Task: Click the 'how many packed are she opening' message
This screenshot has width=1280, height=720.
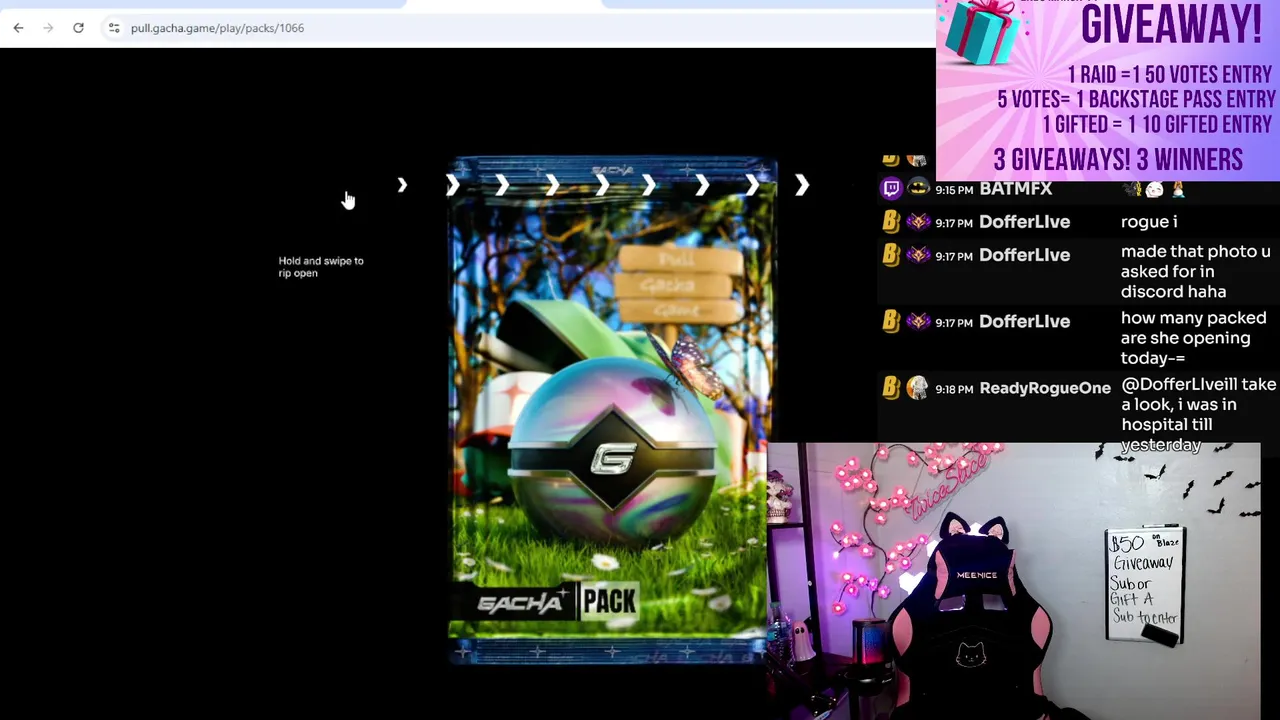Action: [x=1193, y=338]
